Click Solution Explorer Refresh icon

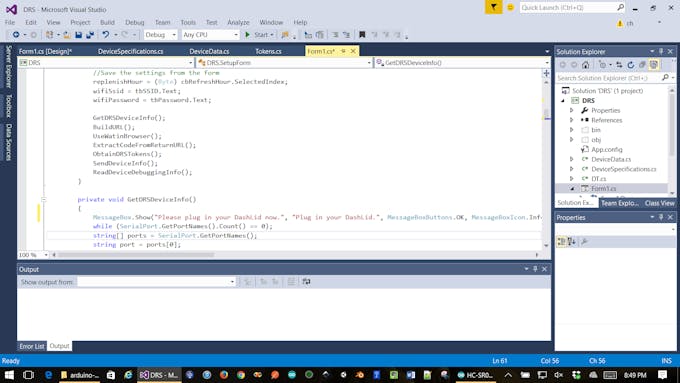(631, 65)
